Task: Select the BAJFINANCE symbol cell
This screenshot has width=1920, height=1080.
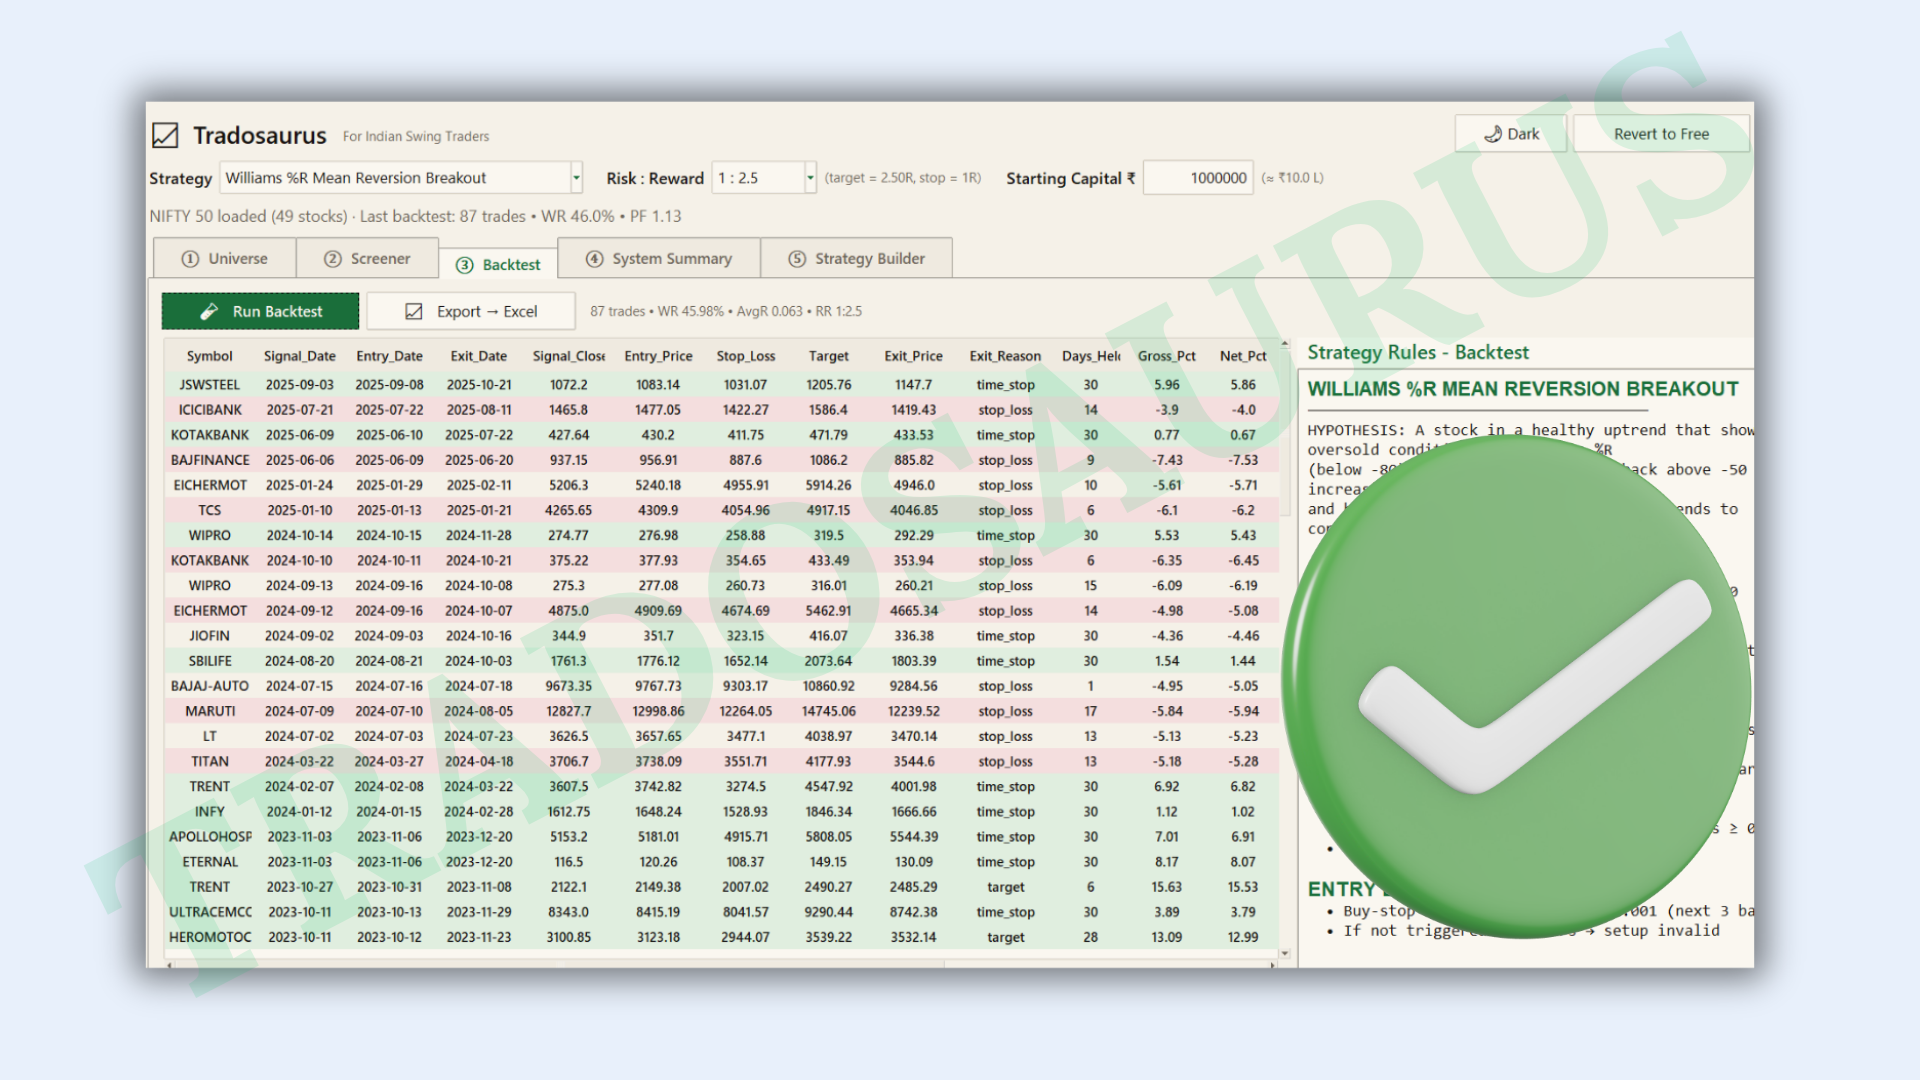Action: coord(210,460)
